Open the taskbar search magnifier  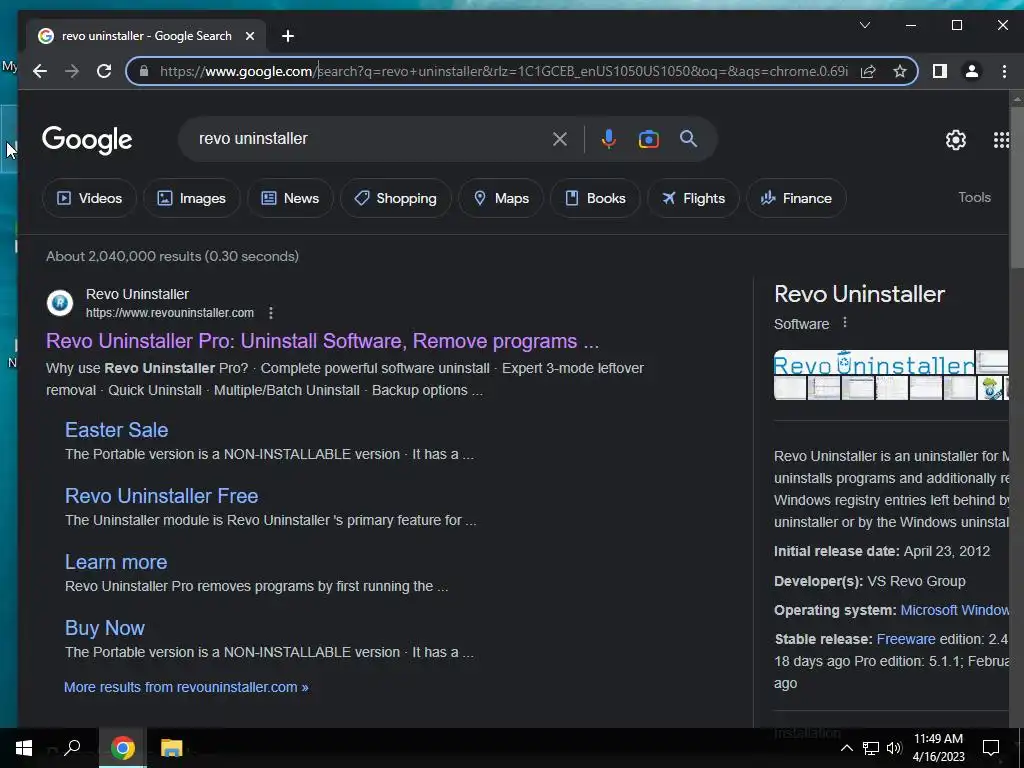click(72, 748)
